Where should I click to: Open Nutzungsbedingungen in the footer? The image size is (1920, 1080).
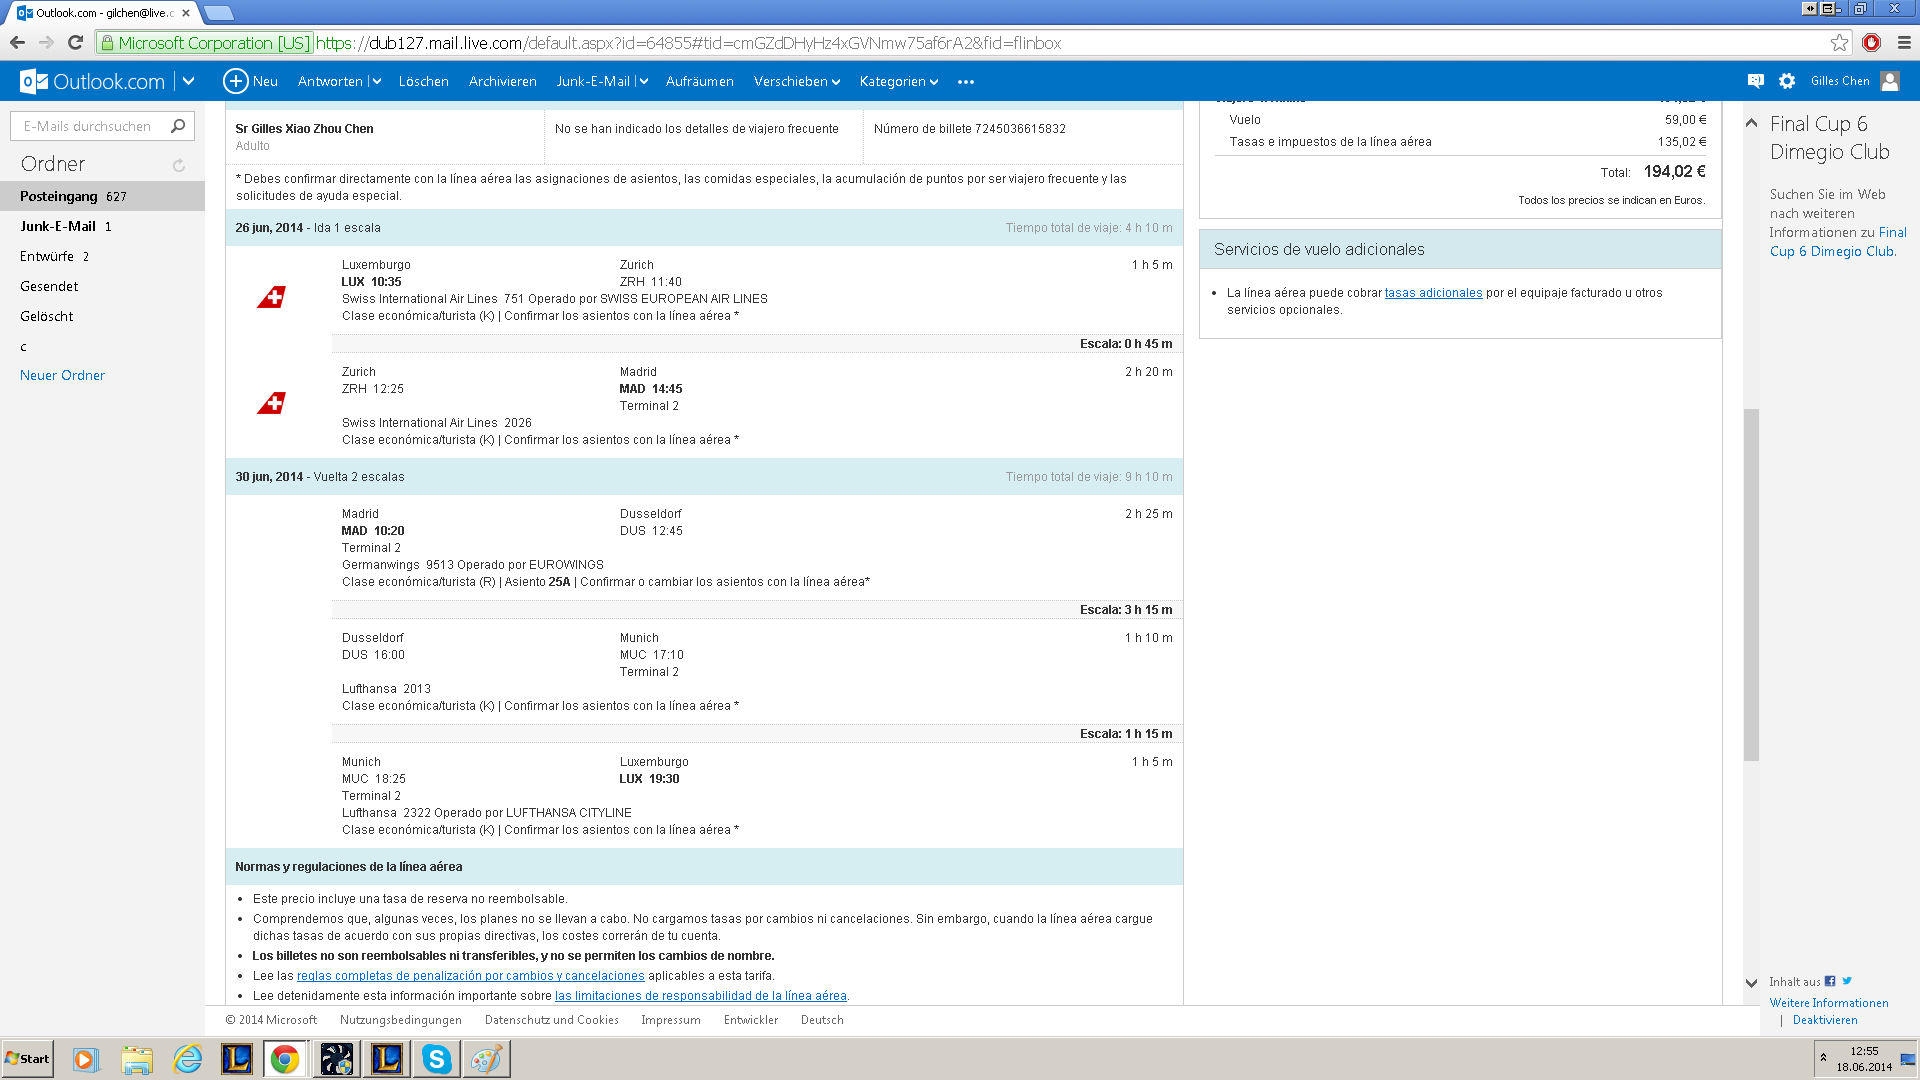(x=401, y=1020)
